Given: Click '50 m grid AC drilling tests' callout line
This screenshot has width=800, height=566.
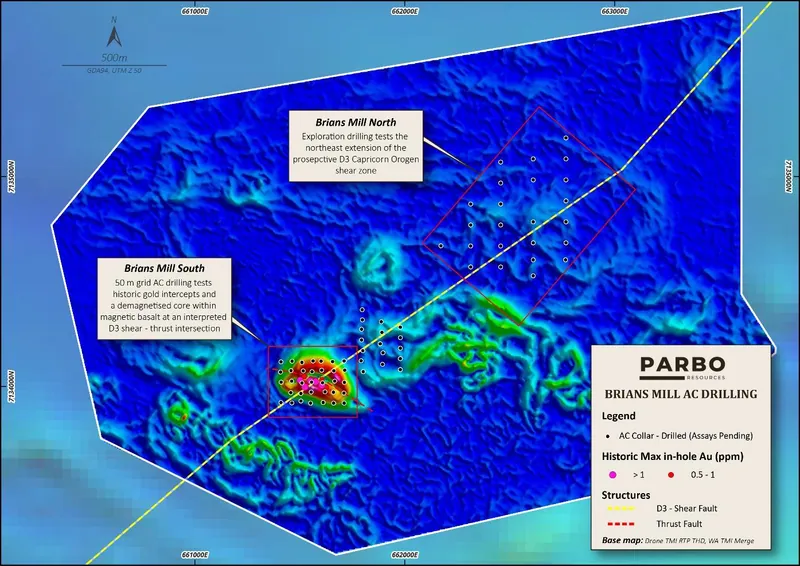Looking at the screenshot, I should pos(163,283).
